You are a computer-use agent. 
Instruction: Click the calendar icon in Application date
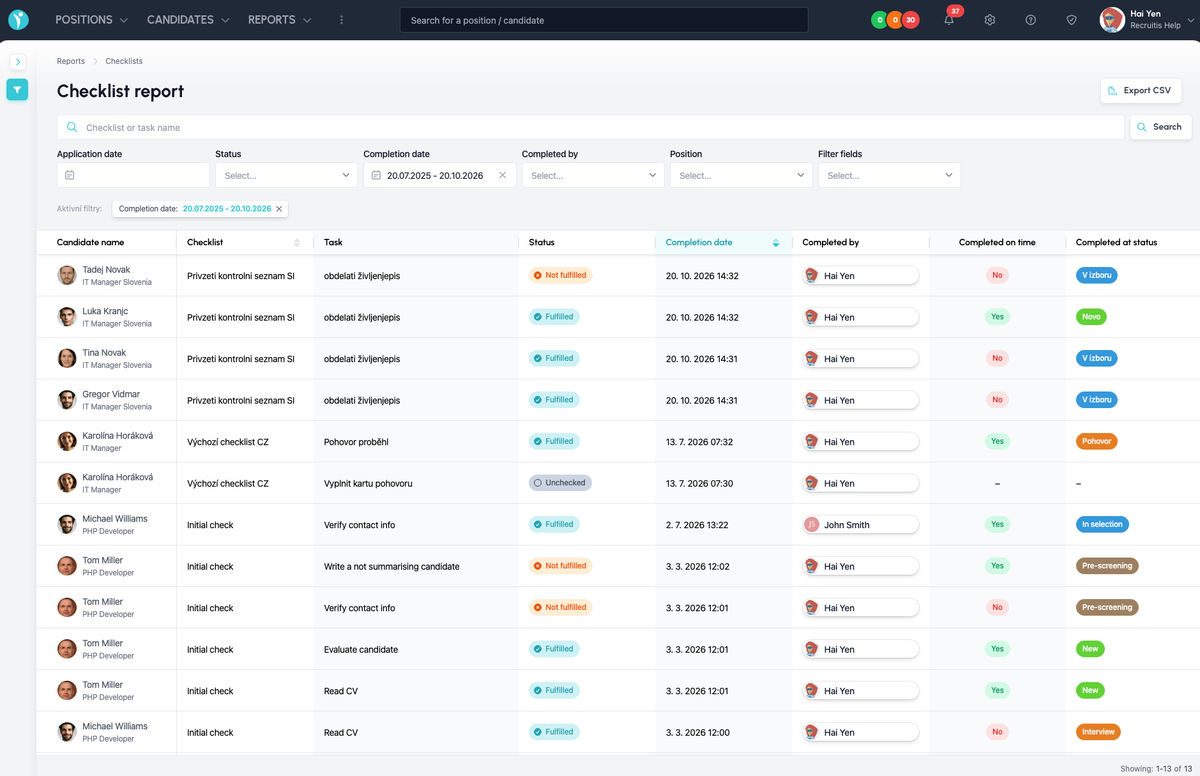pyautogui.click(x=70, y=175)
